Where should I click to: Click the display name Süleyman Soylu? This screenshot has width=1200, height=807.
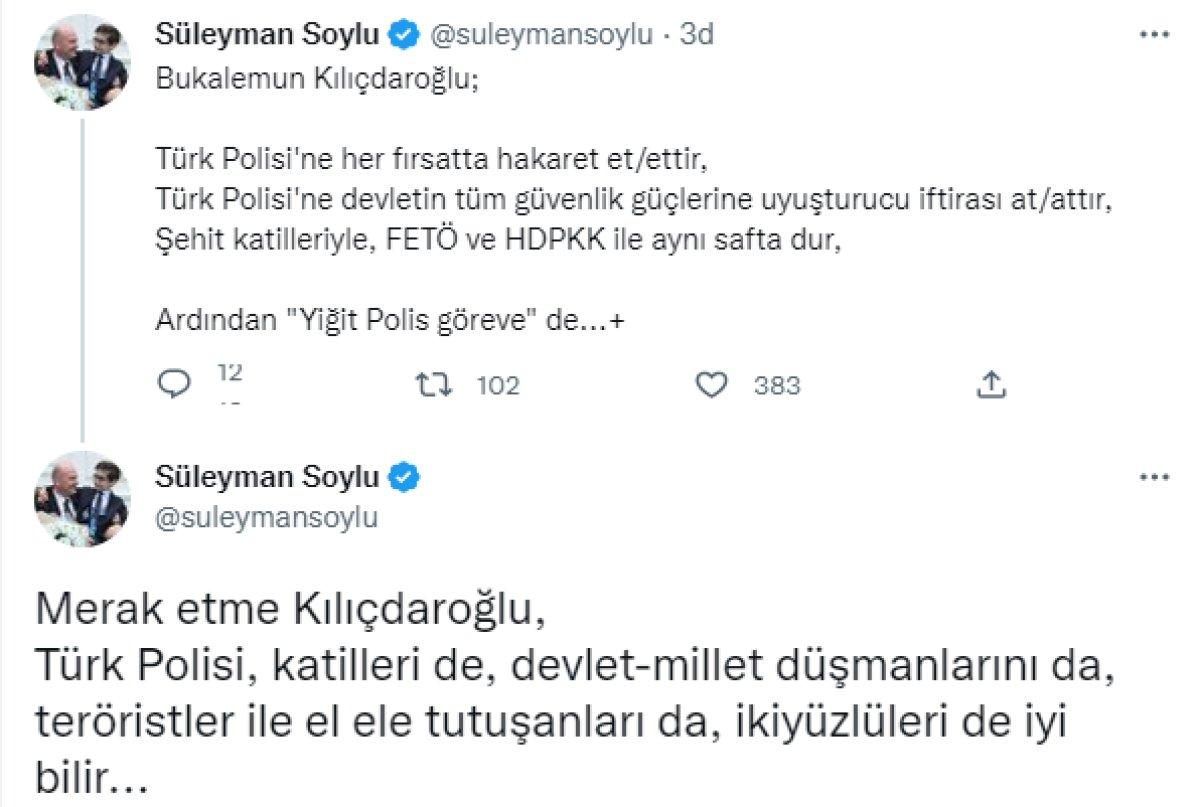[270, 31]
